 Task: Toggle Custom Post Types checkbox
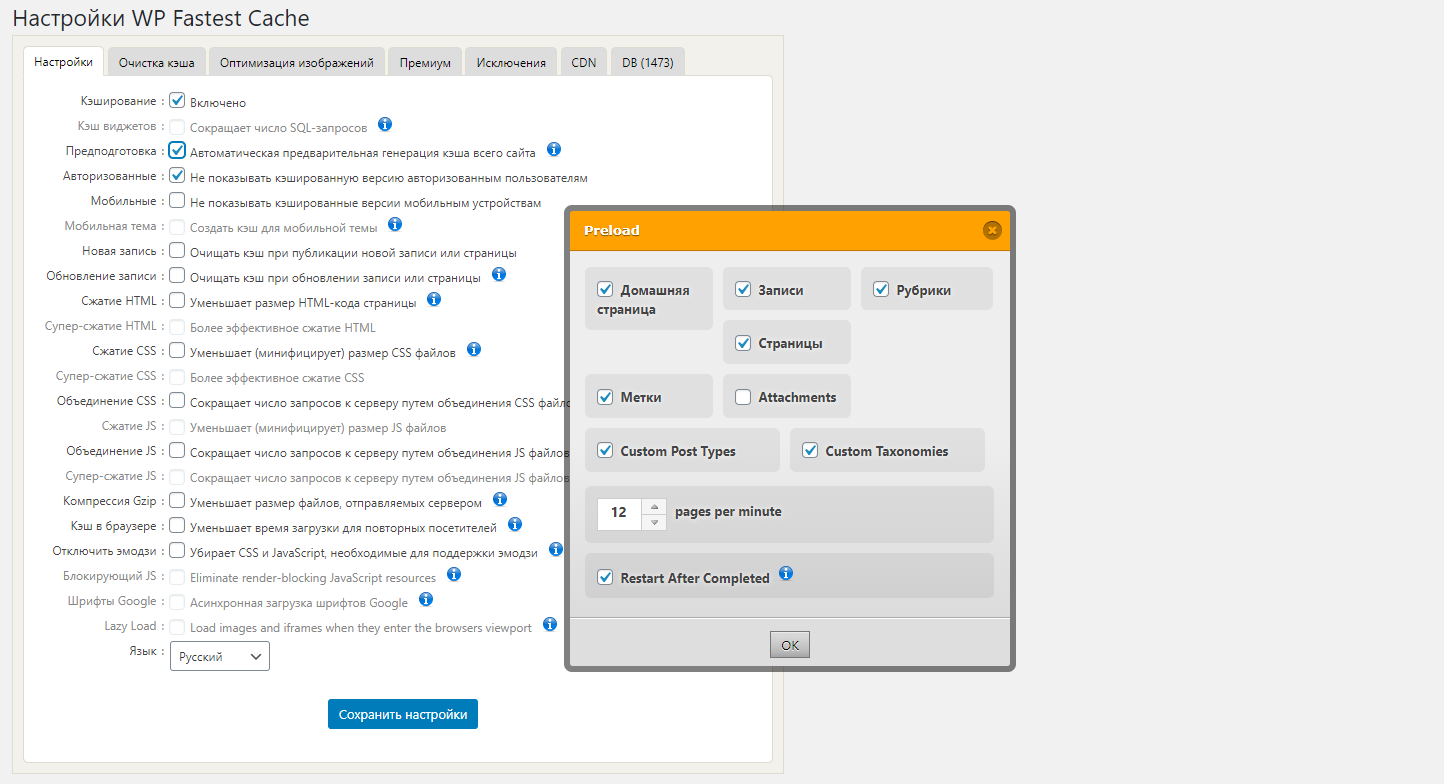coord(605,451)
